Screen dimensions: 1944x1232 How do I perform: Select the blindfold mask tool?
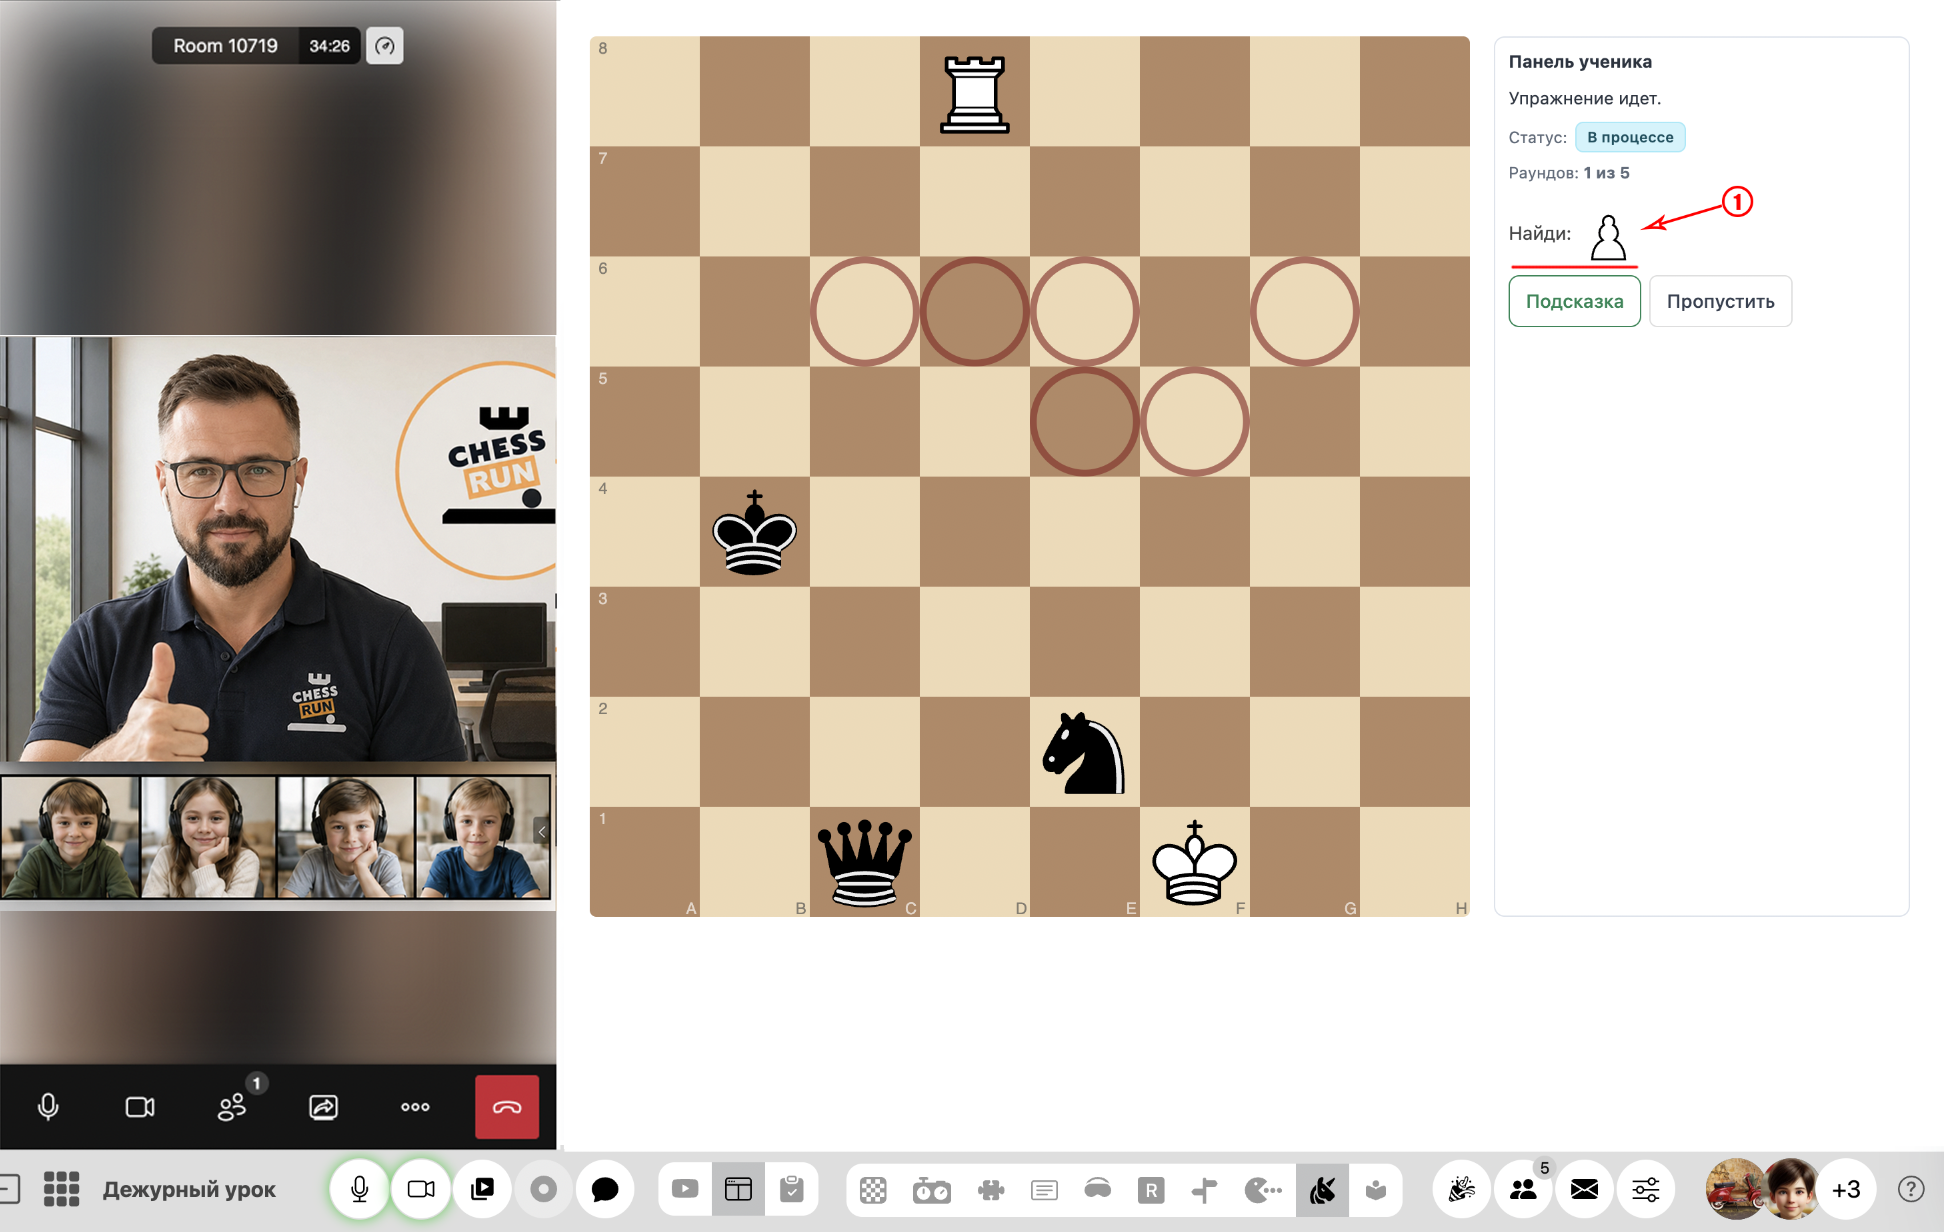(1098, 1190)
